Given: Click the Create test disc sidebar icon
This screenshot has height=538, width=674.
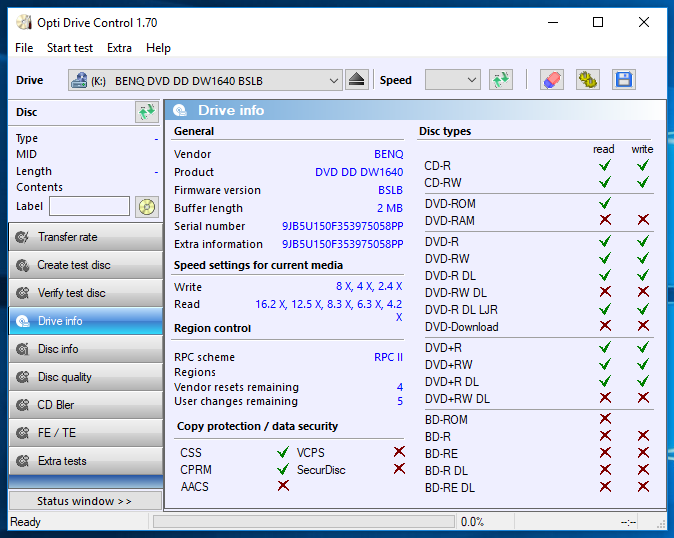Looking at the screenshot, I should pyautogui.click(x=22, y=265).
